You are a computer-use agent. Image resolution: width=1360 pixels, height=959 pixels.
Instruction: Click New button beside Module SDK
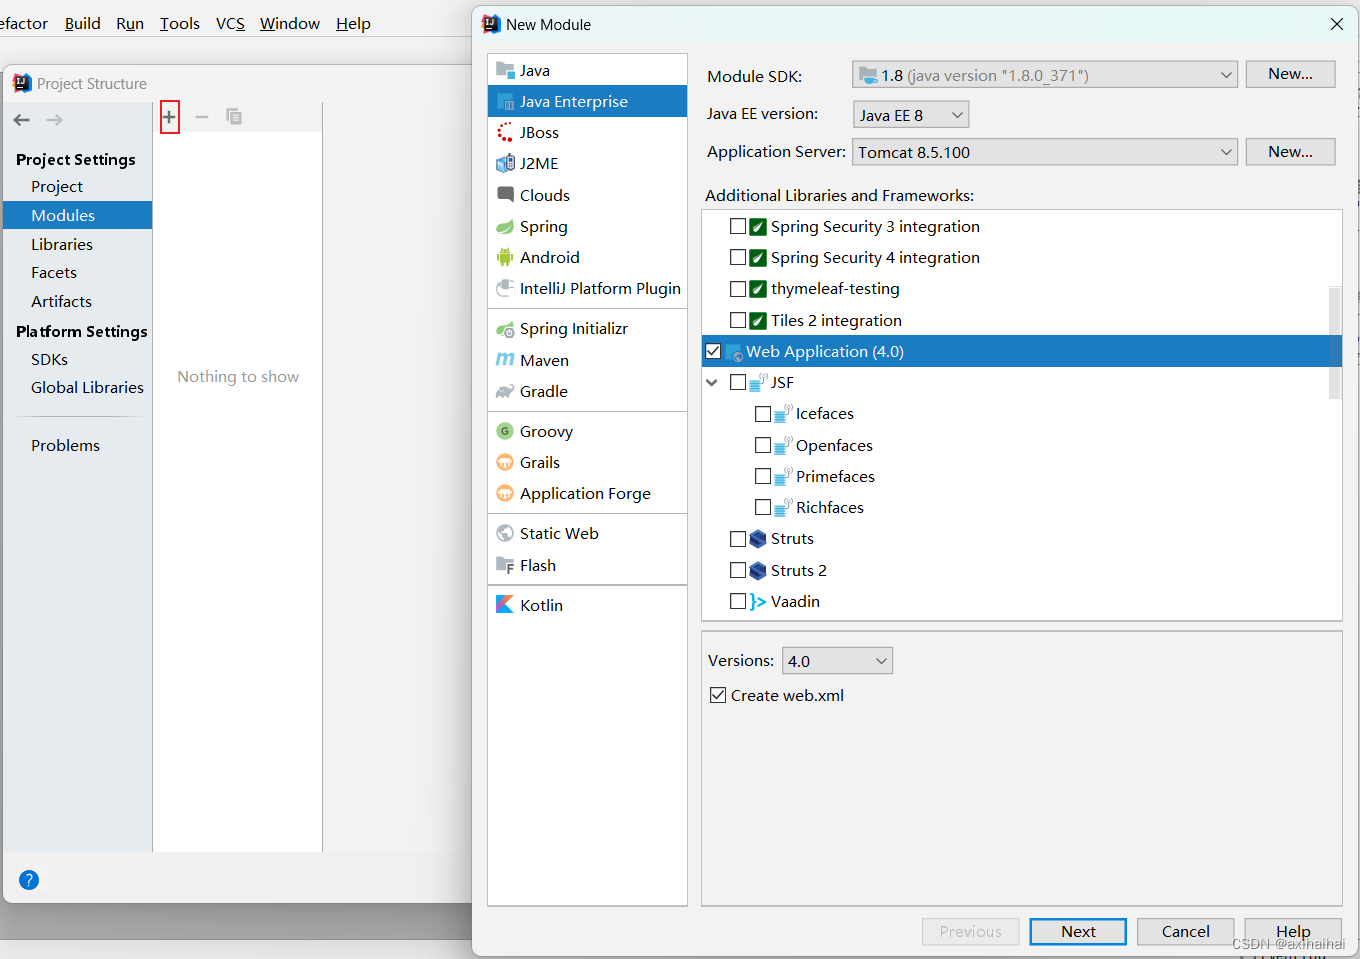[x=1290, y=74]
